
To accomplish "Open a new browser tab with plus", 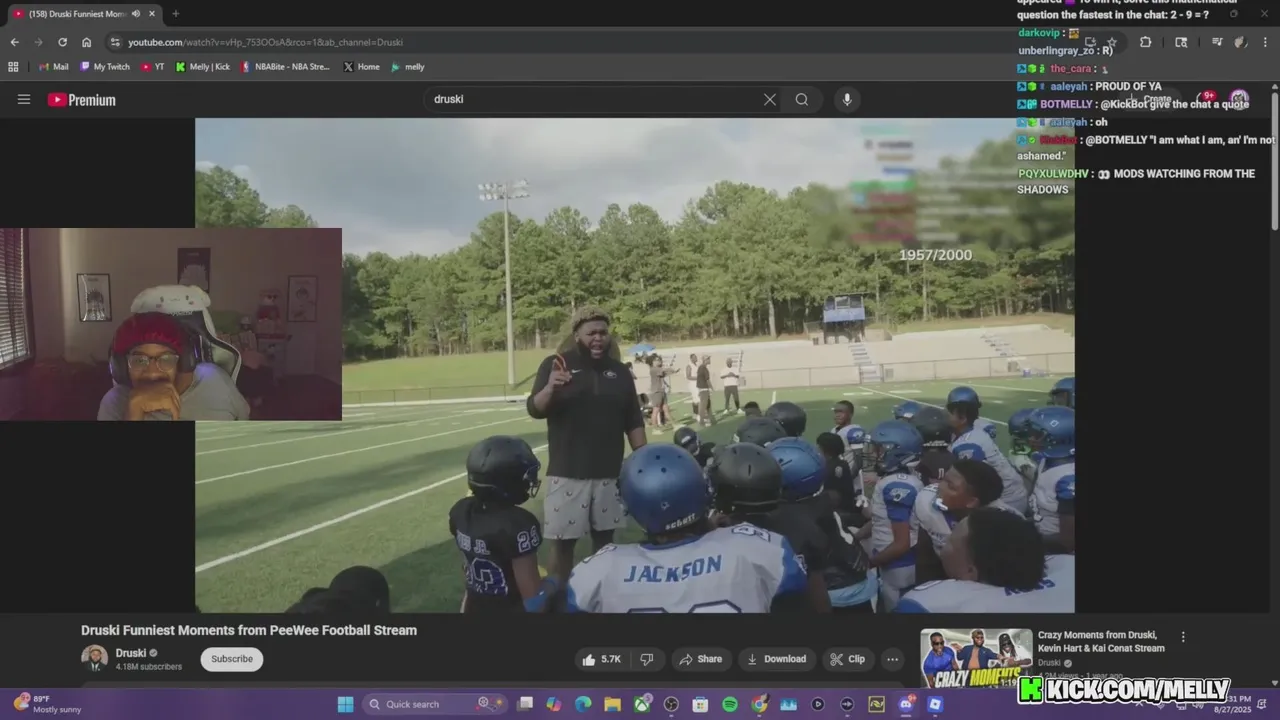I will tap(176, 14).
